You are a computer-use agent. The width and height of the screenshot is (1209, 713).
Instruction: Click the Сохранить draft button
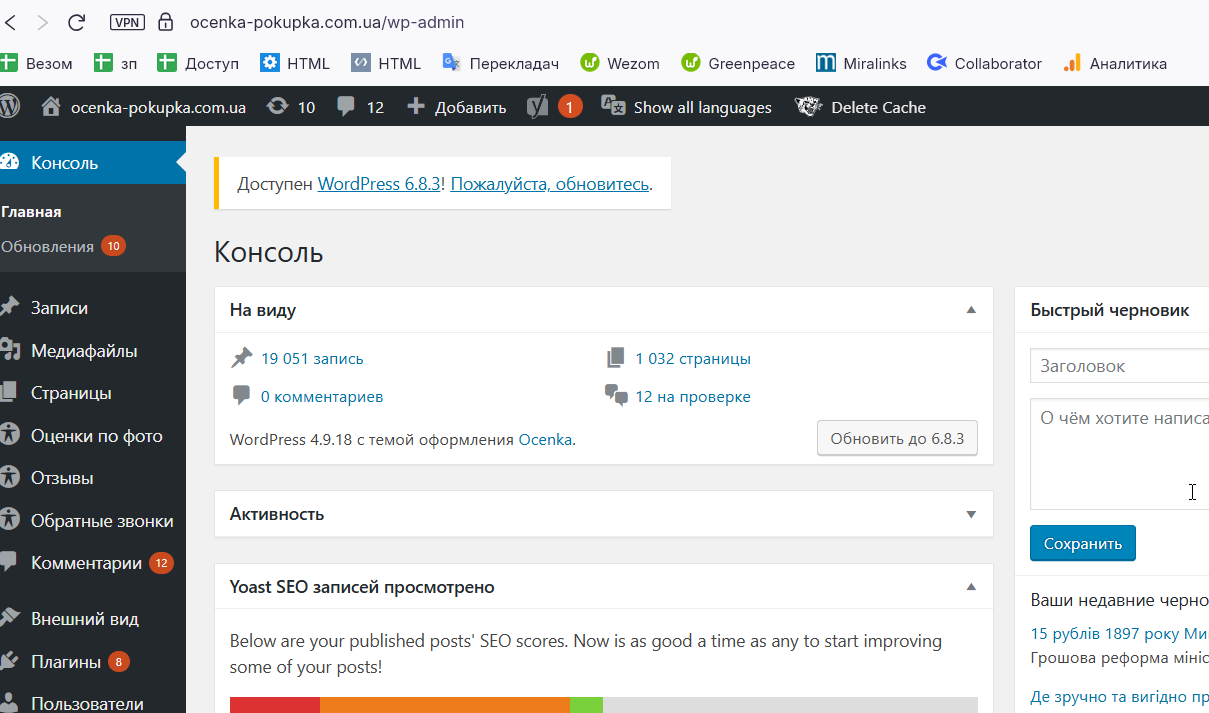1083,543
